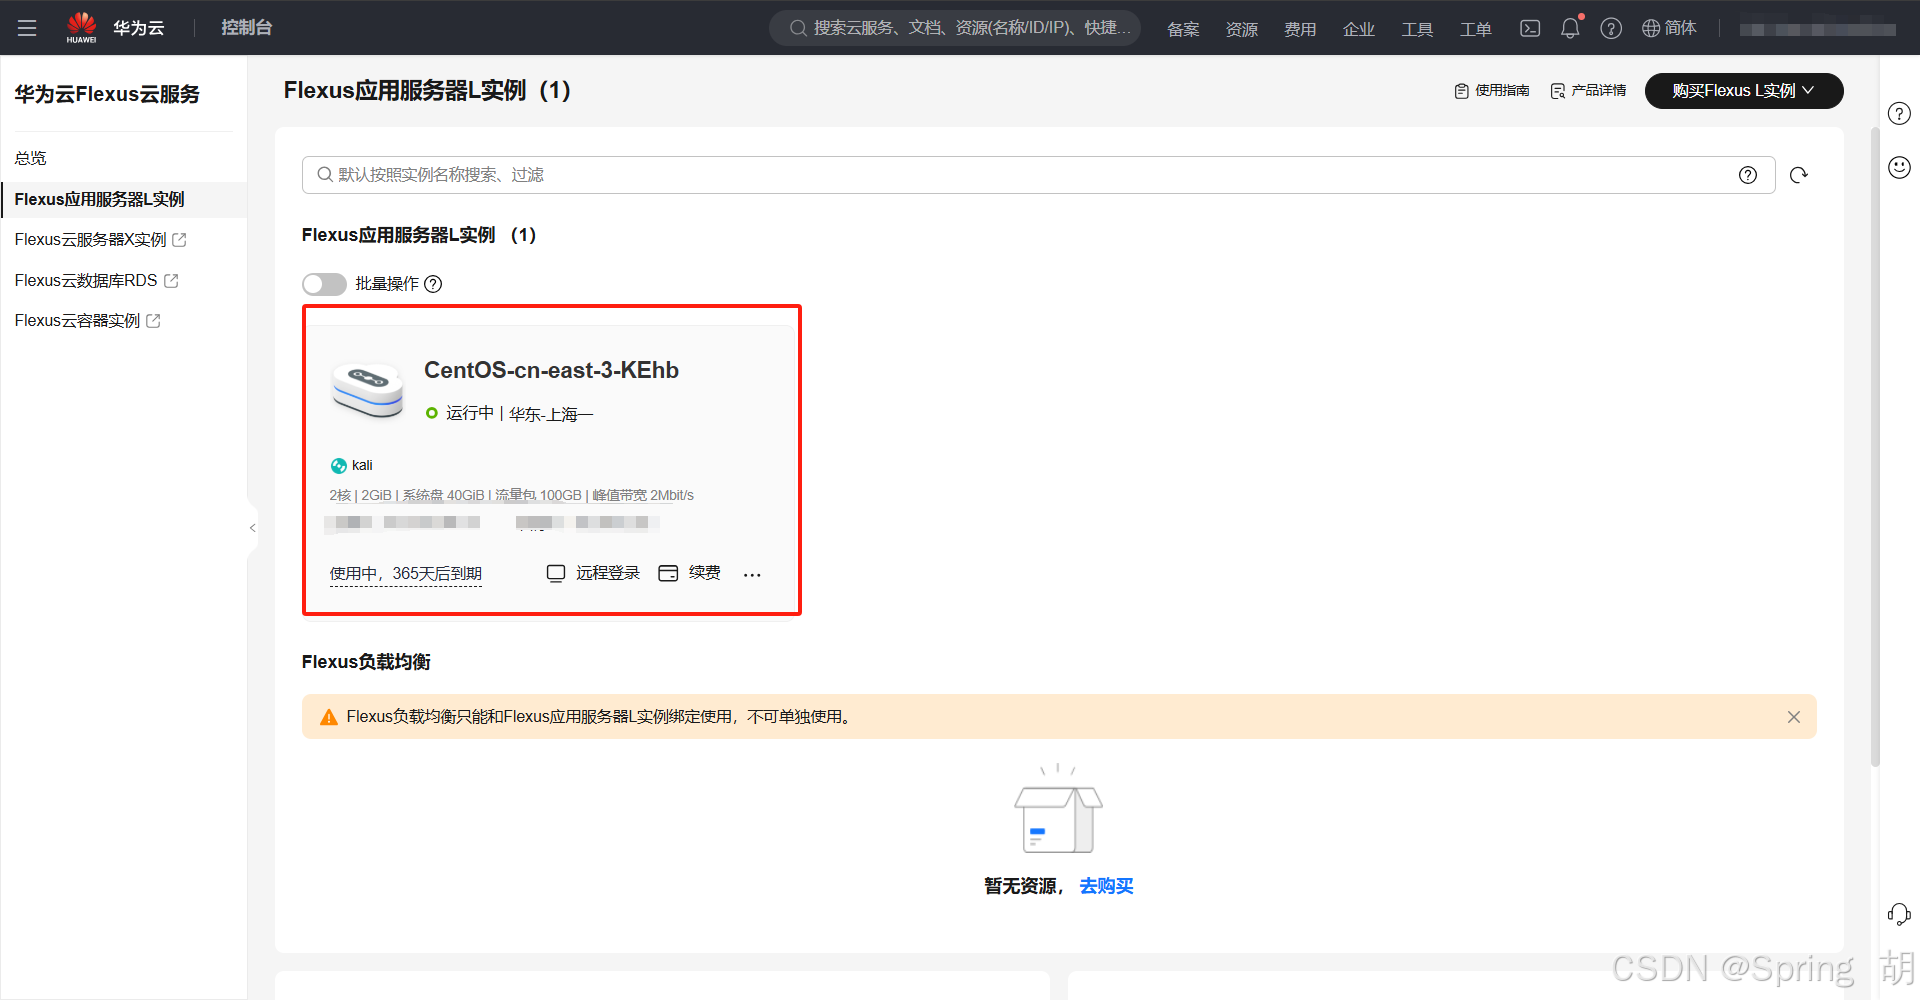Open 资源 in top menu
The image size is (1920, 1000).
pyautogui.click(x=1242, y=29)
